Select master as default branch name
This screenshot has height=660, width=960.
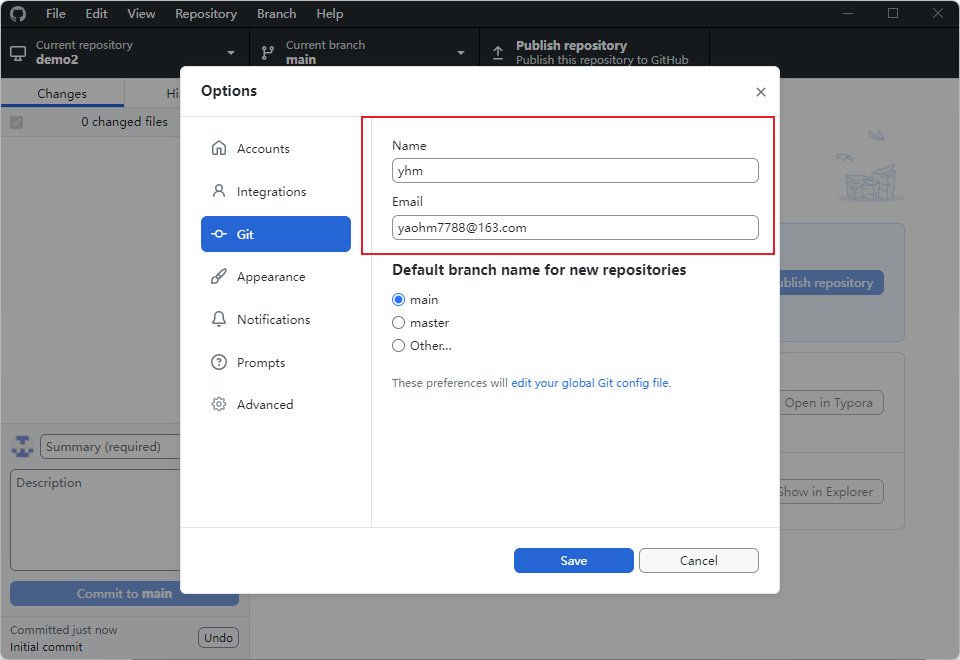pos(399,323)
